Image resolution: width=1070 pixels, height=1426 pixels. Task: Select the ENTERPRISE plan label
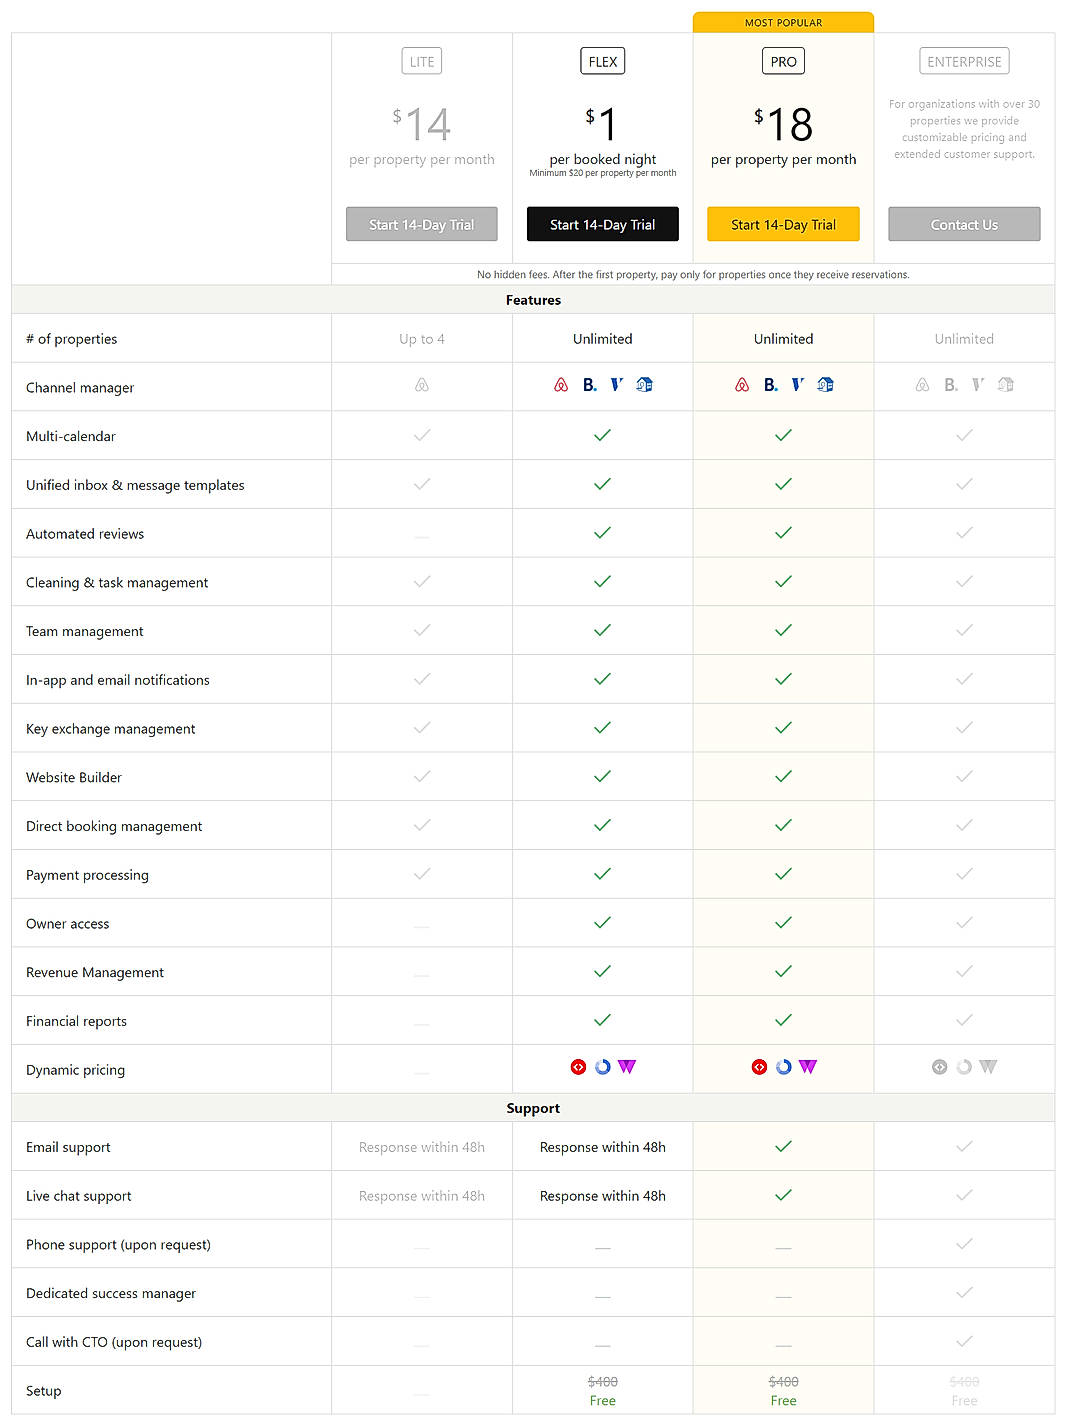(963, 60)
